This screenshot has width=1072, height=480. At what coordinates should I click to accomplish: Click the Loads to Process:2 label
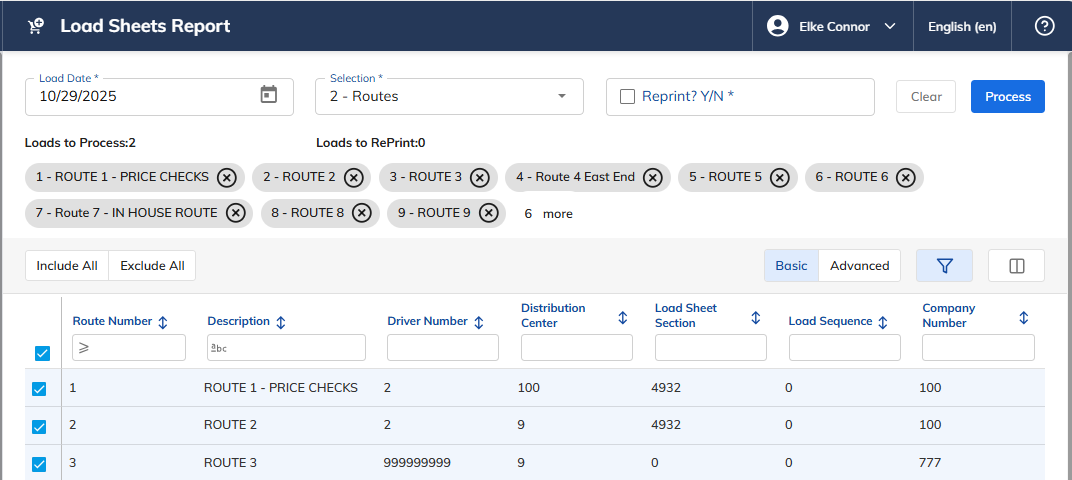[x=80, y=143]
